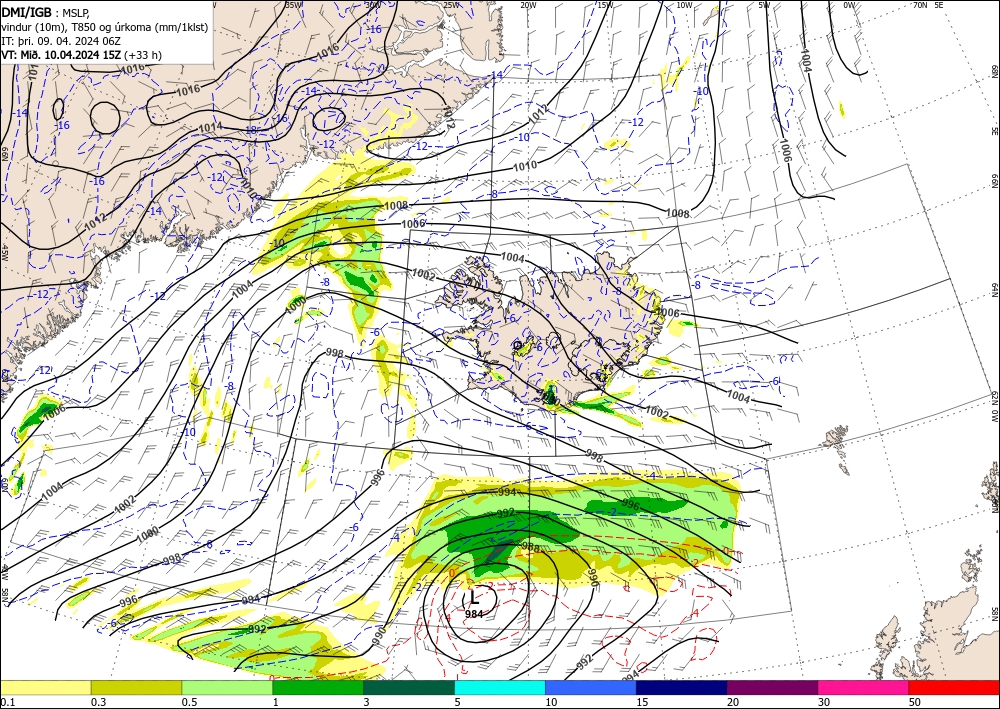Click the '30' legend scale value
The height and width of the screenshot is (709, 1000).
coord(824,702)
